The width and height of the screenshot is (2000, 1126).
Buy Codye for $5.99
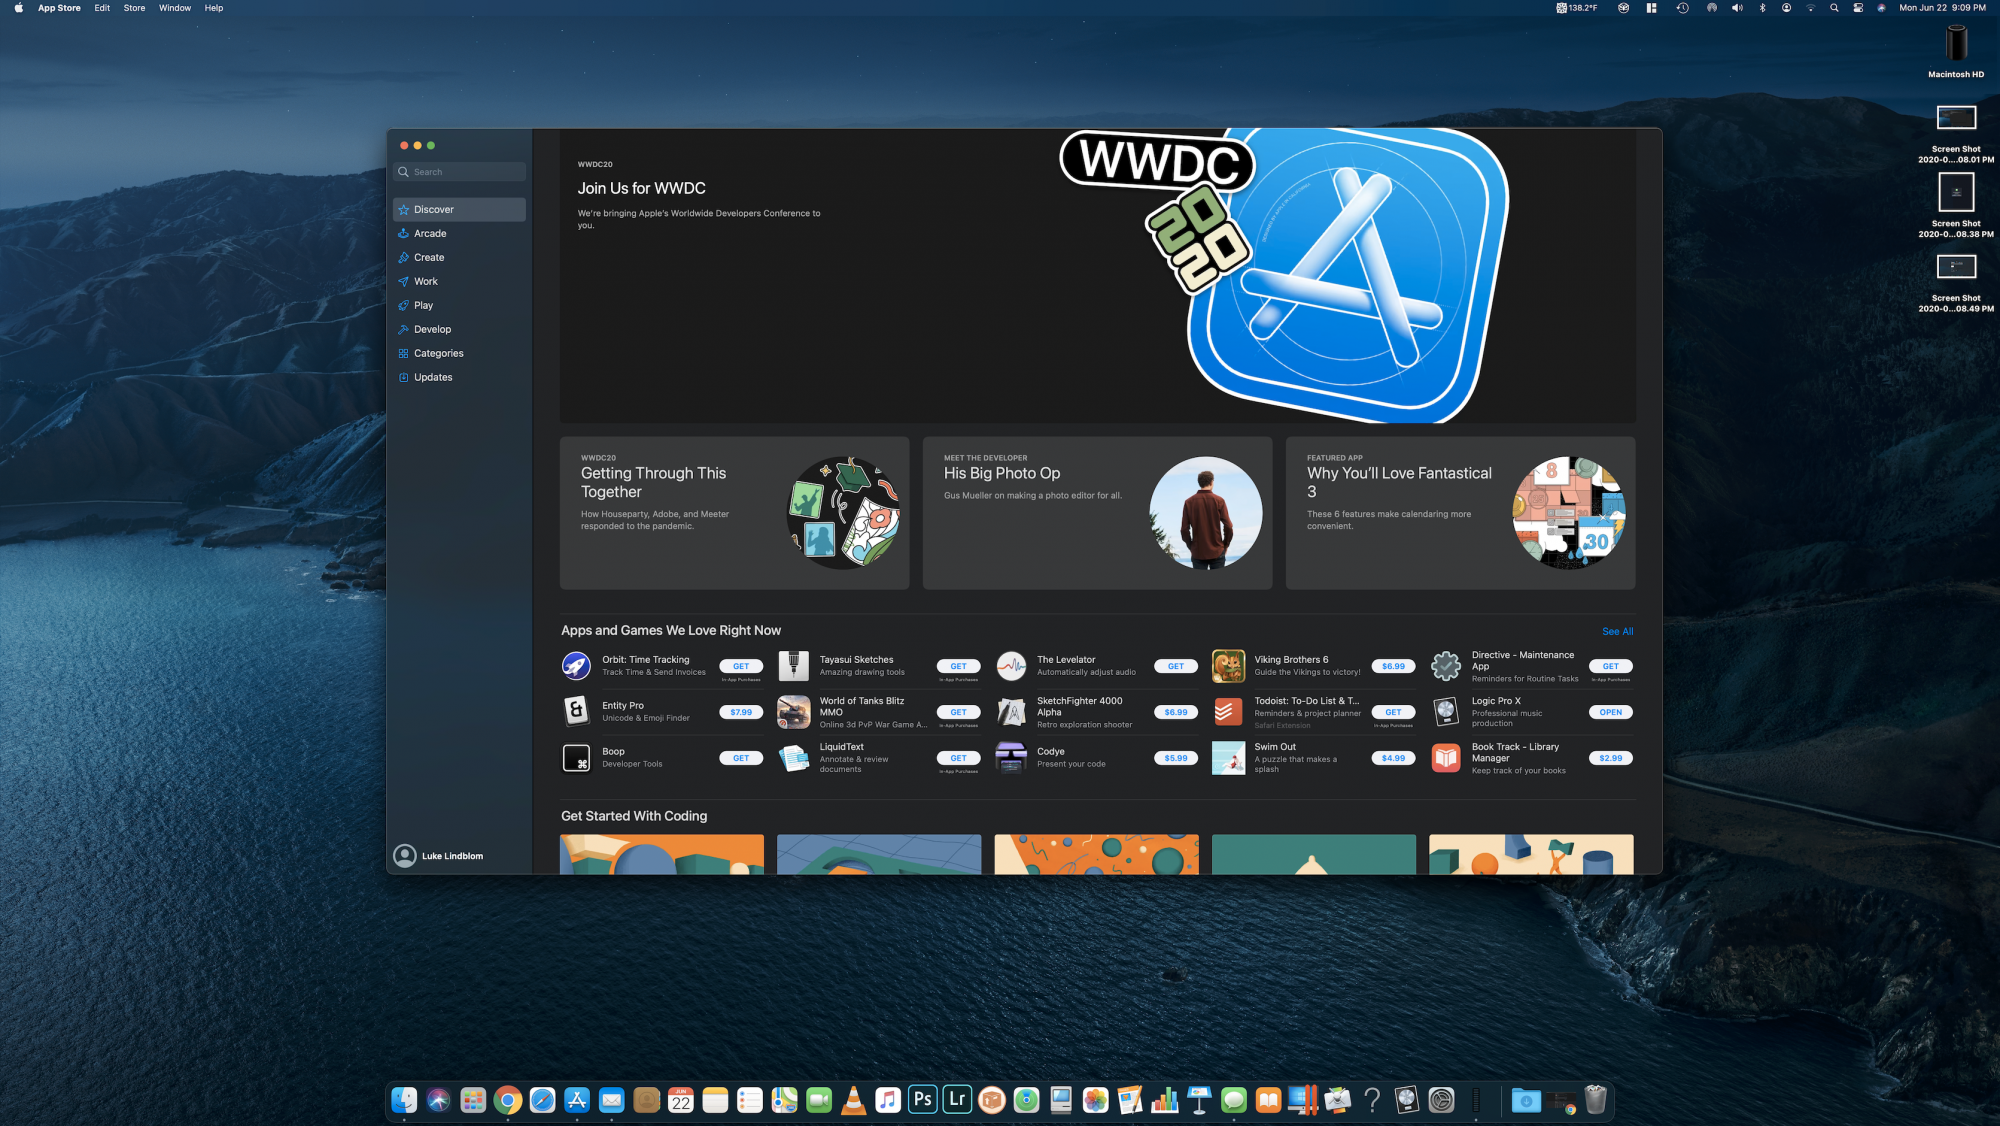click(1176, 758)
